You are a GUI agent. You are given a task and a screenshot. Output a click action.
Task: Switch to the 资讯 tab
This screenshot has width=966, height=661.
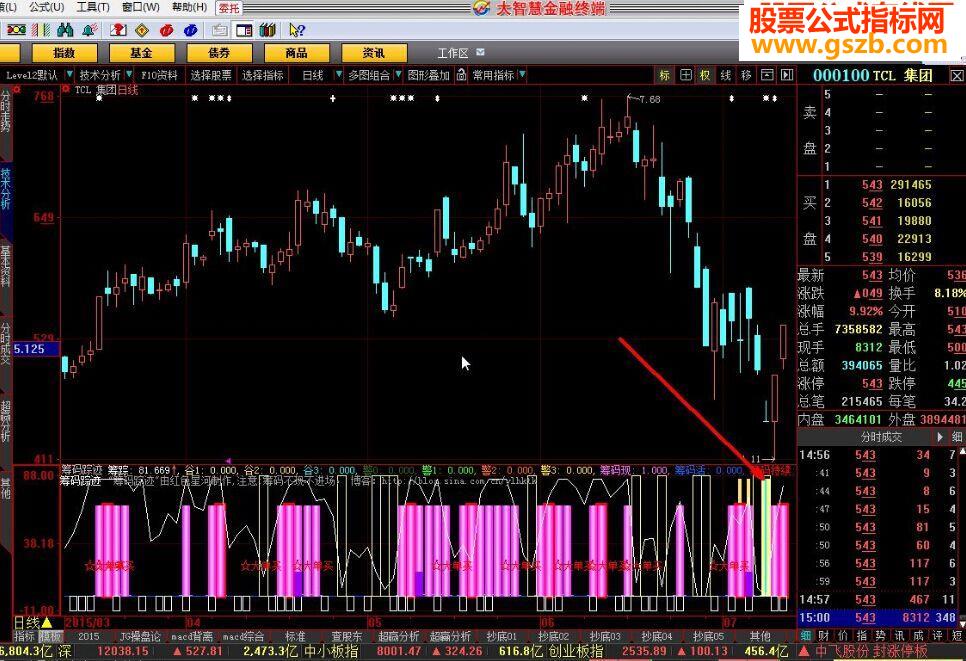click(373, 53)
